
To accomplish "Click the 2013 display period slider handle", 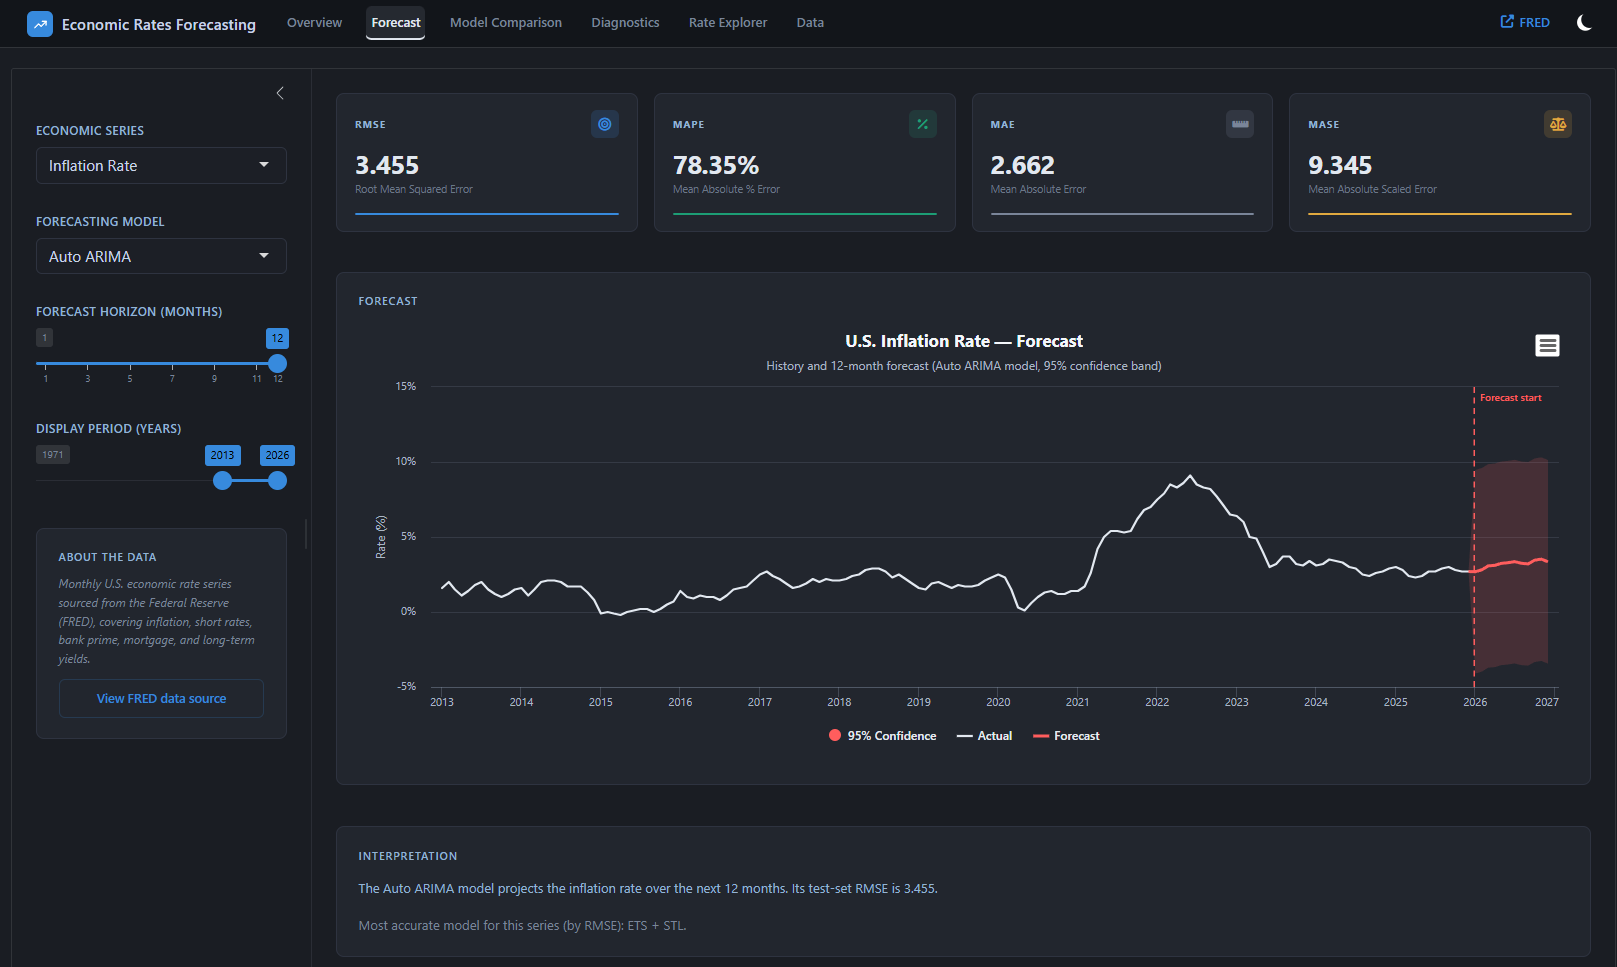I will point(223,481).
